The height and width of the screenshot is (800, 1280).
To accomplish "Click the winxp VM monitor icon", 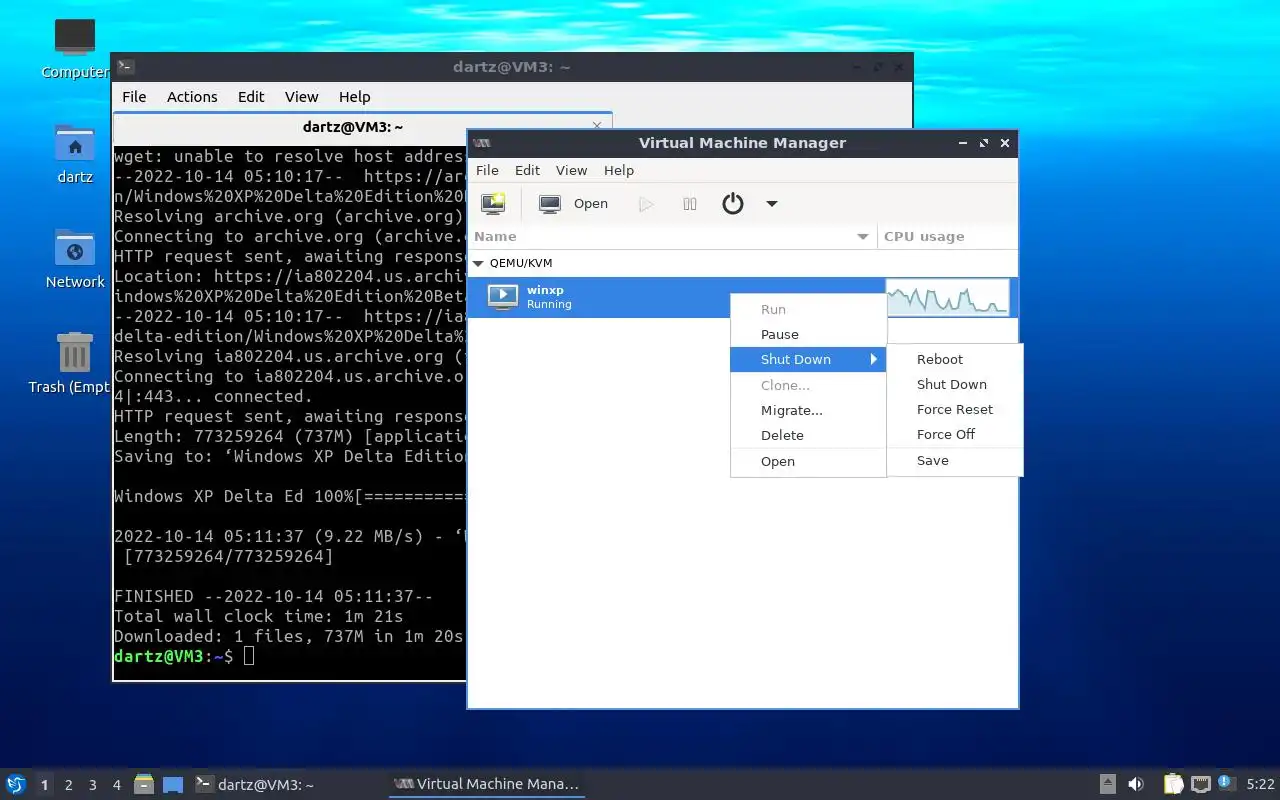I will tap(502, 297).
